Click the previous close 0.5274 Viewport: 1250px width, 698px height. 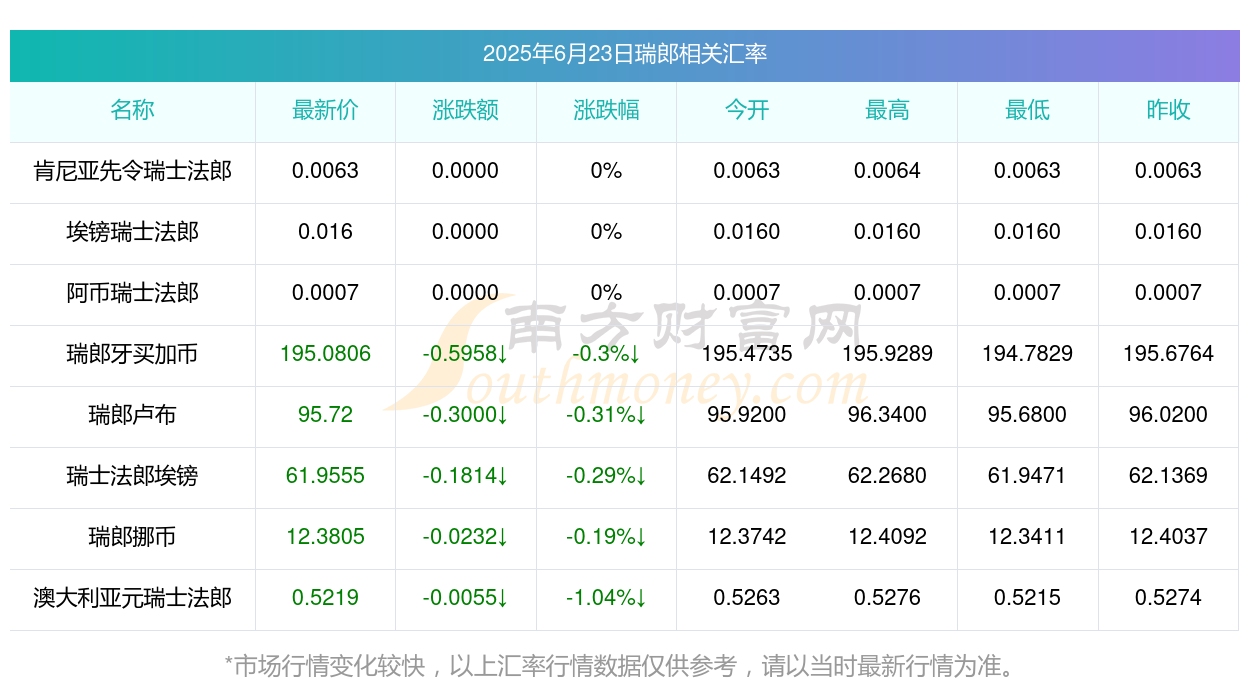1168,598
